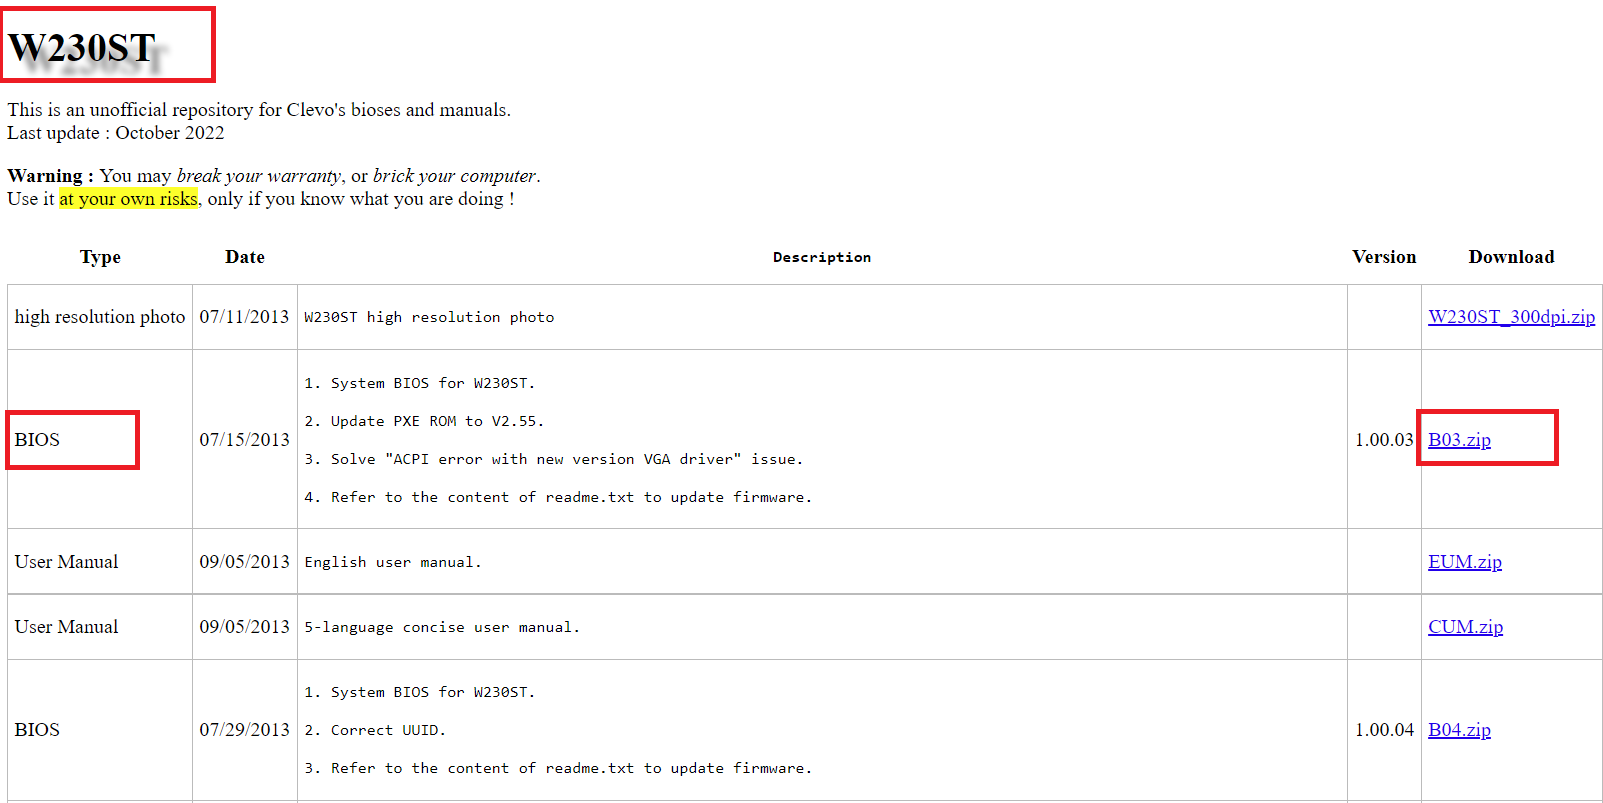Click version number 1.00.03

coord(1384,440)
